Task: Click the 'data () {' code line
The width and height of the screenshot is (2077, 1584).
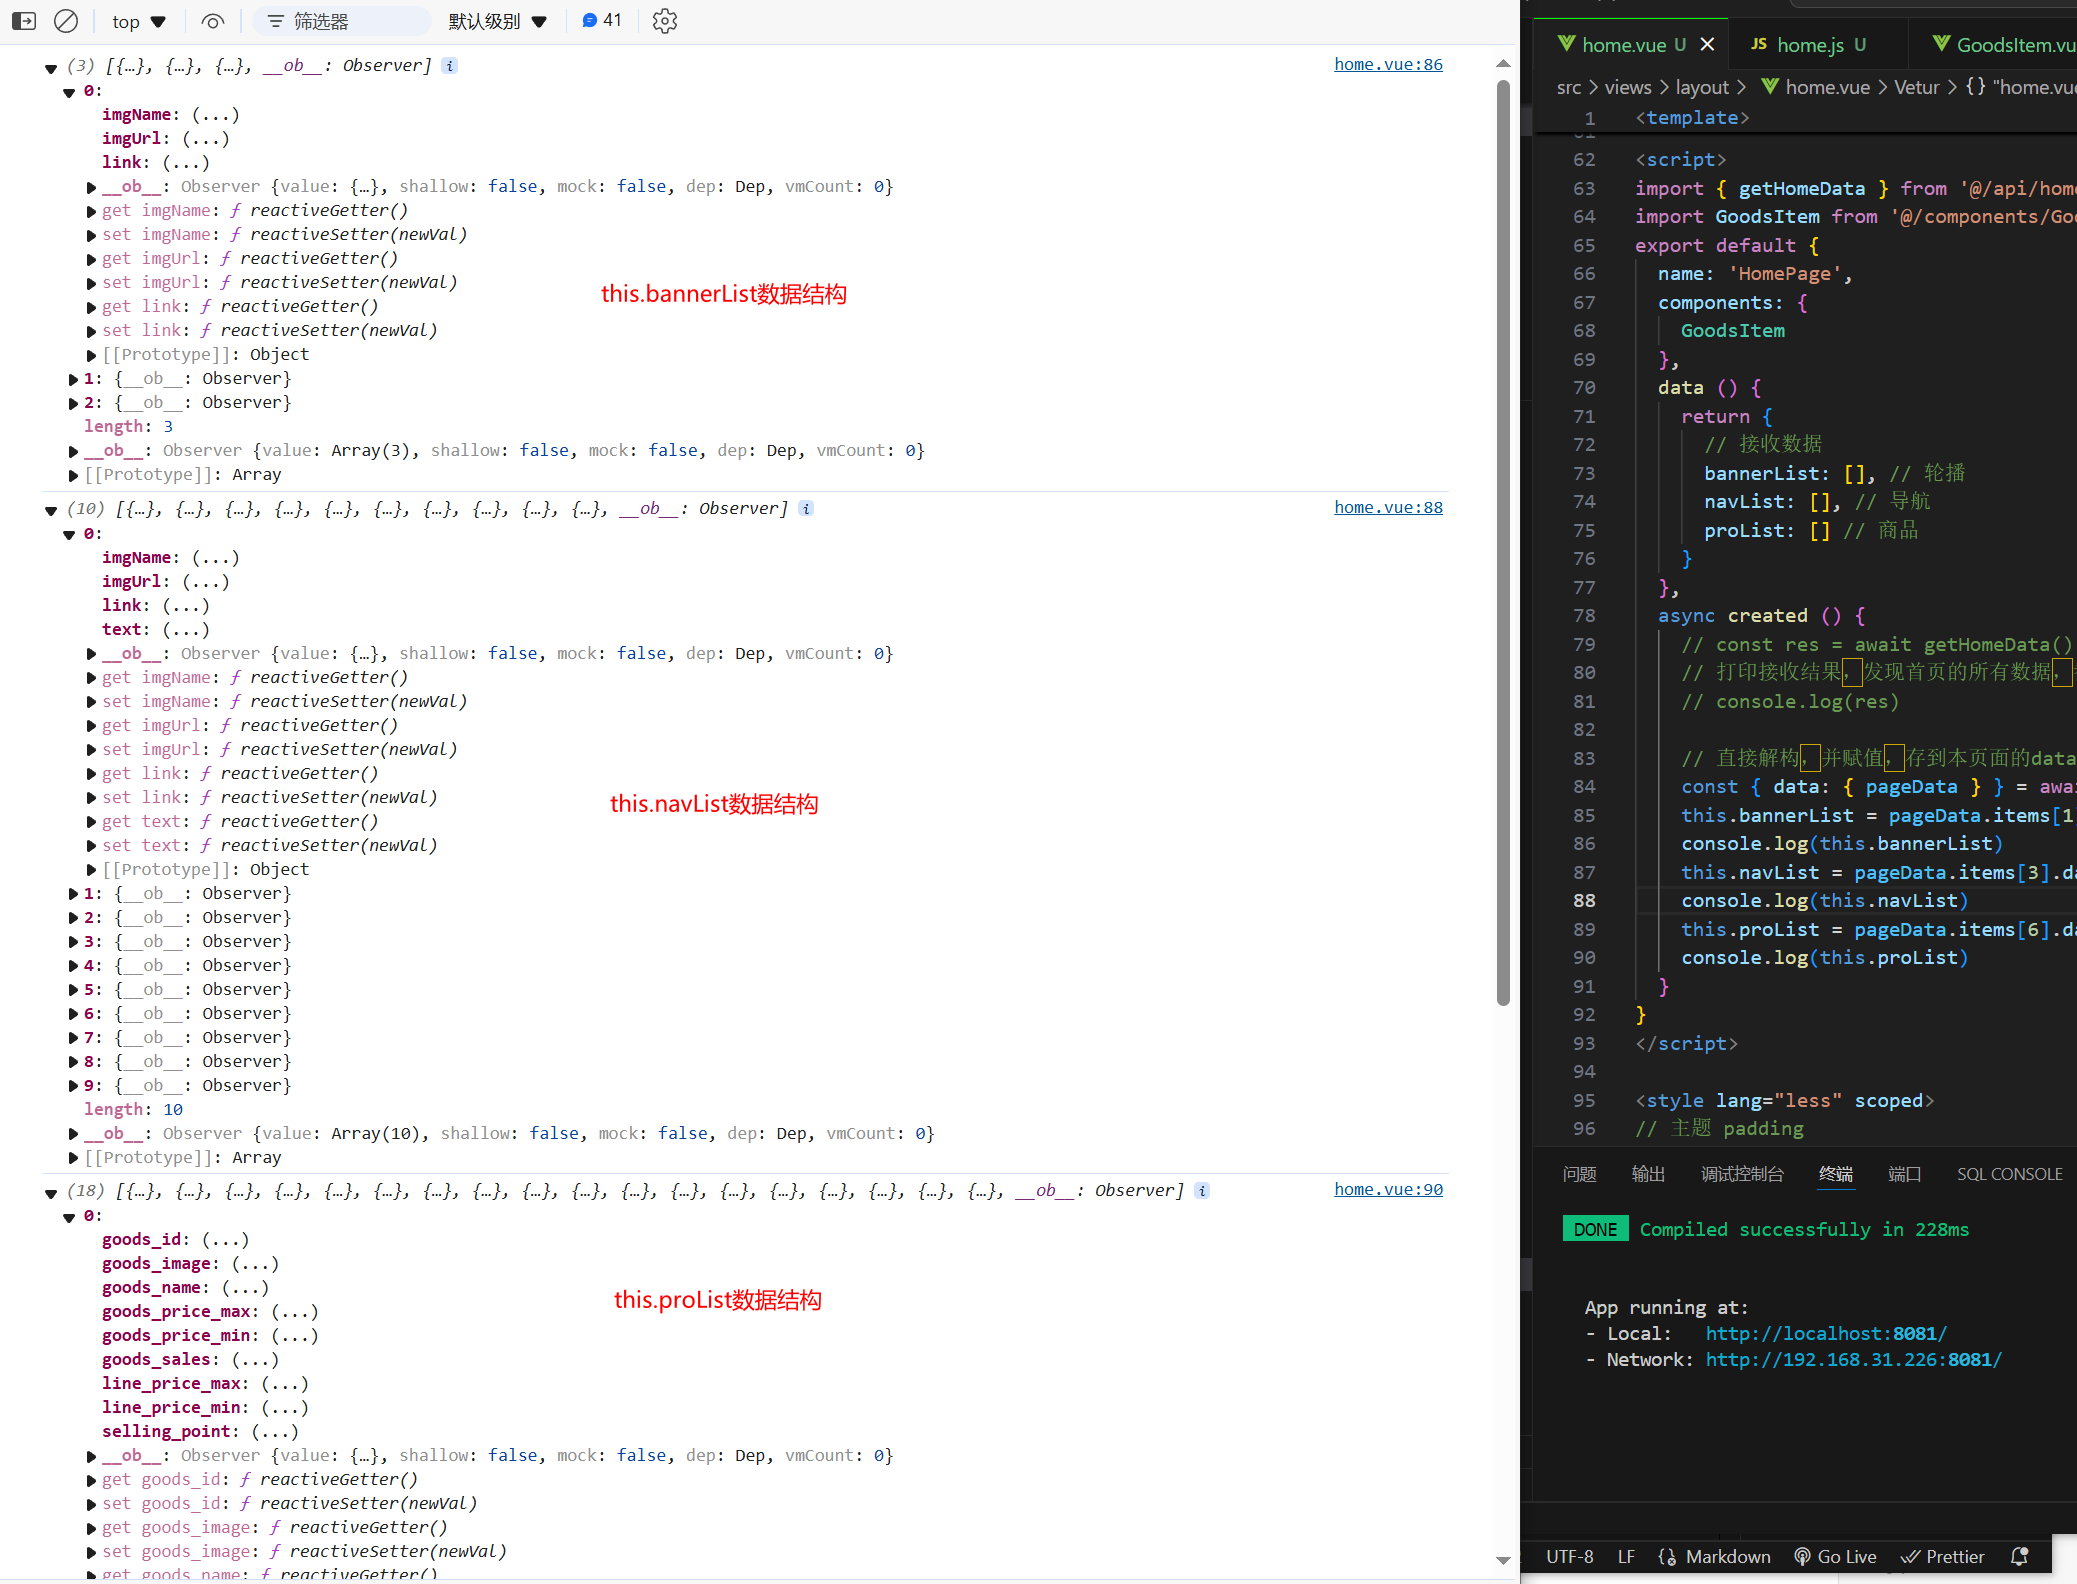Action: tap(1709, 388)
